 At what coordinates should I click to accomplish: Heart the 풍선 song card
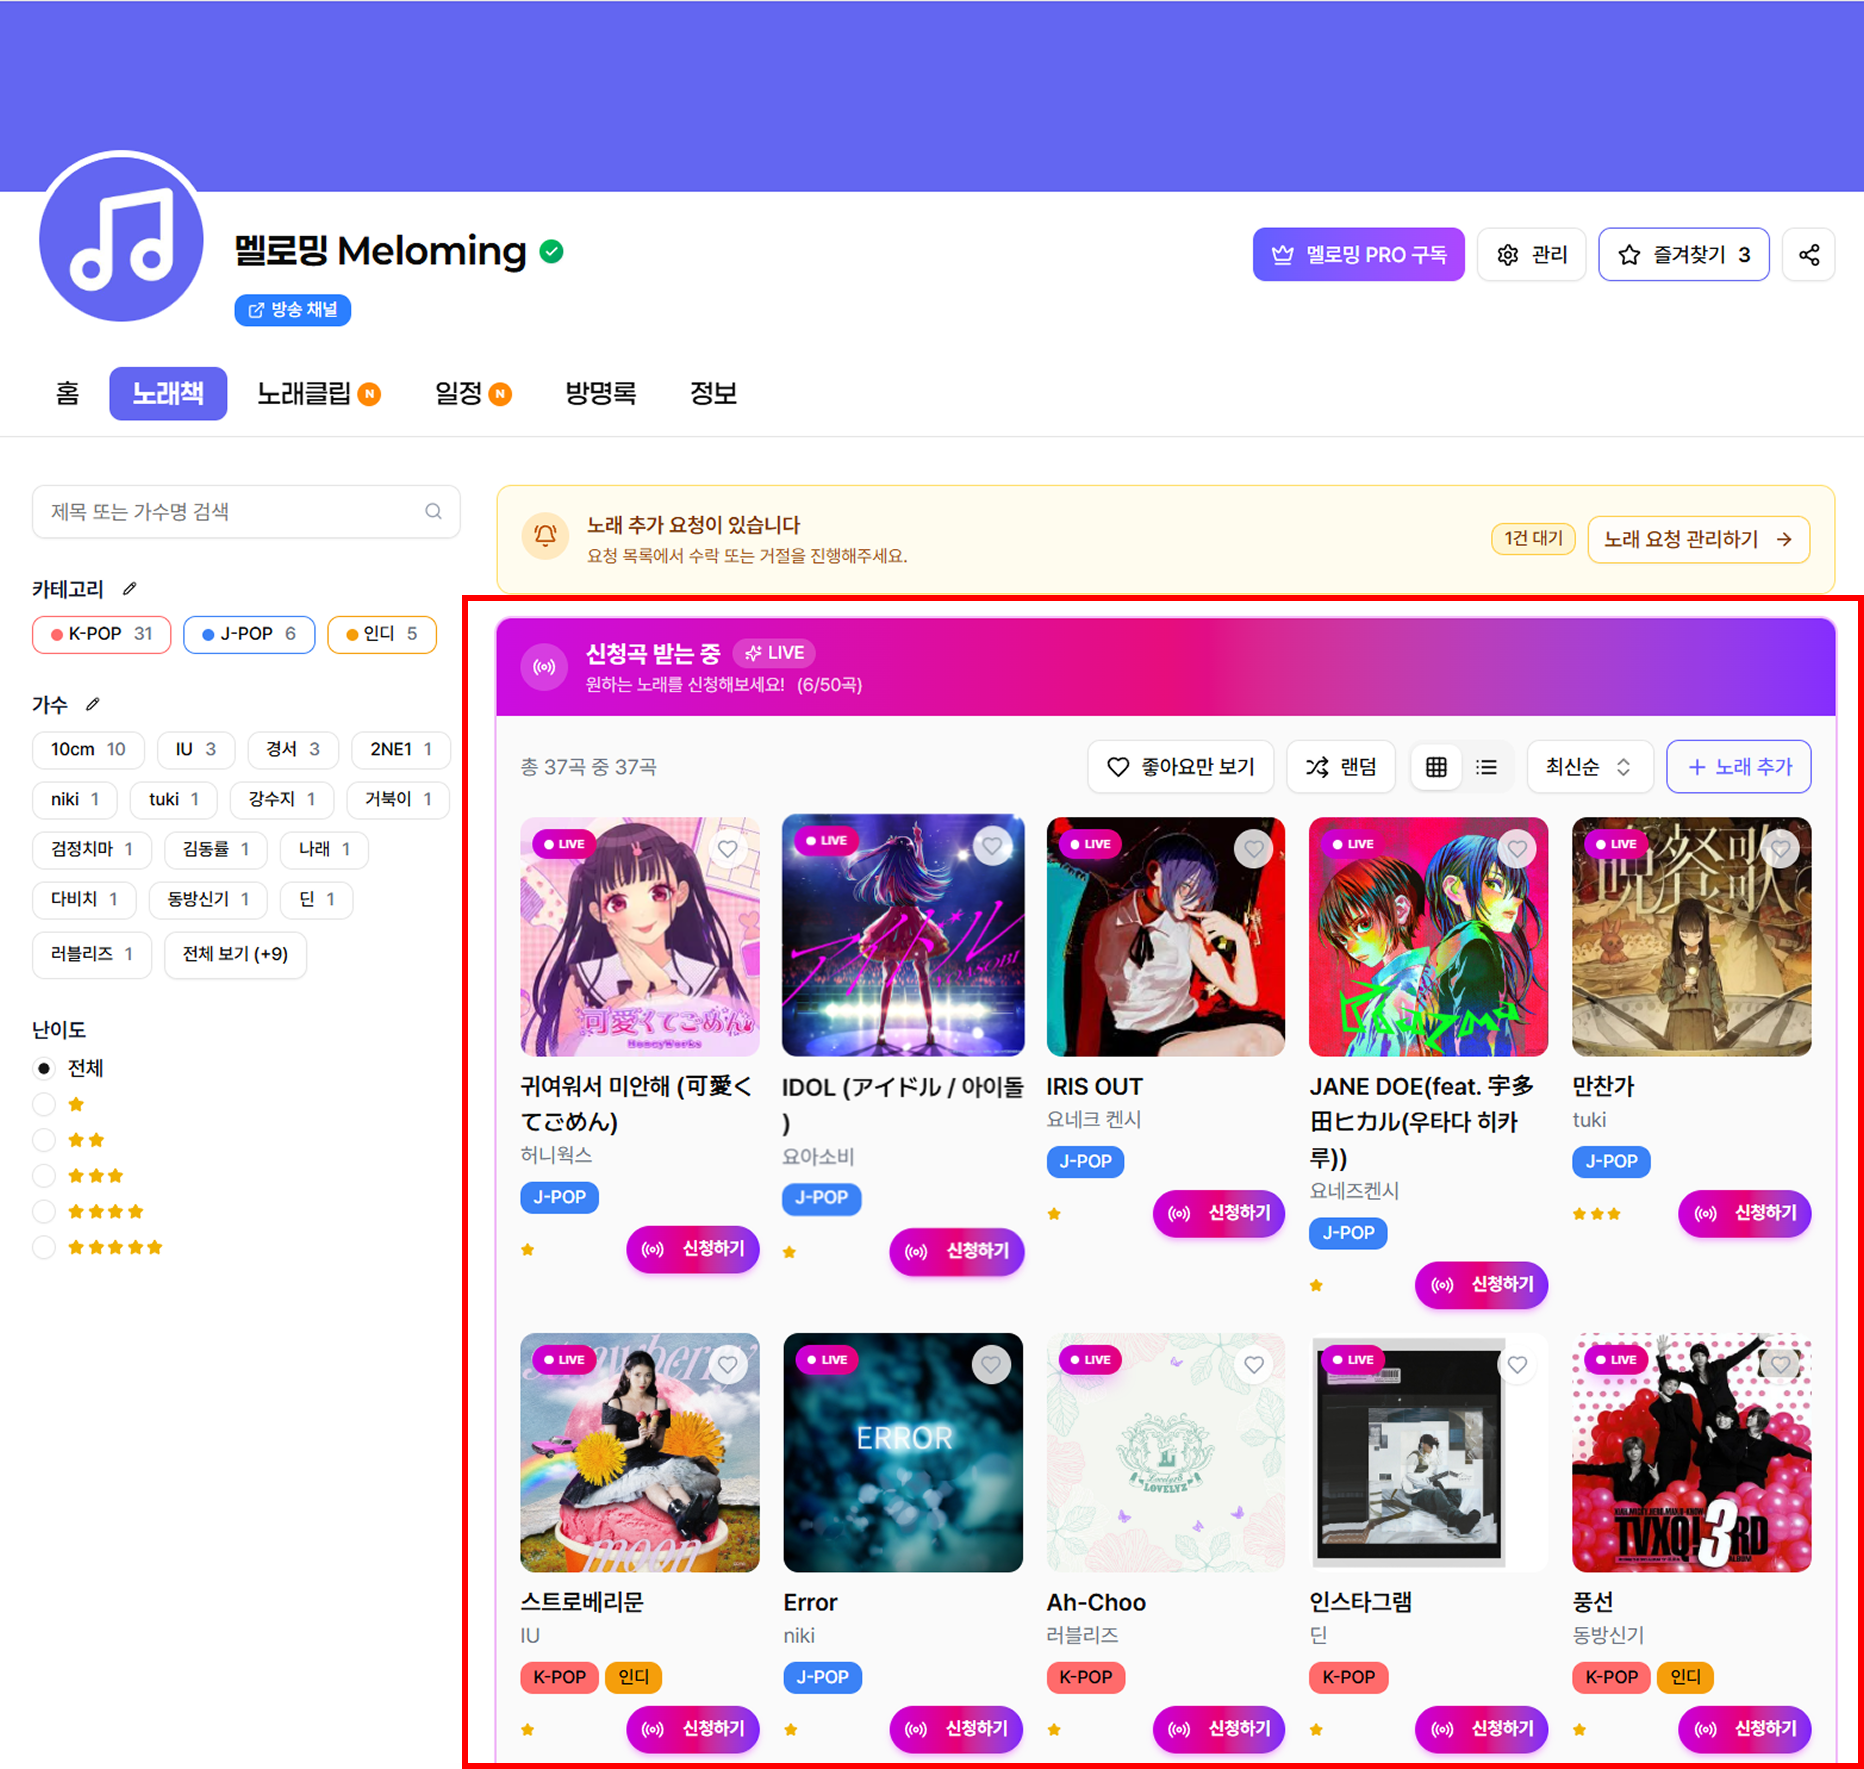click(x=1780, y=1365)
